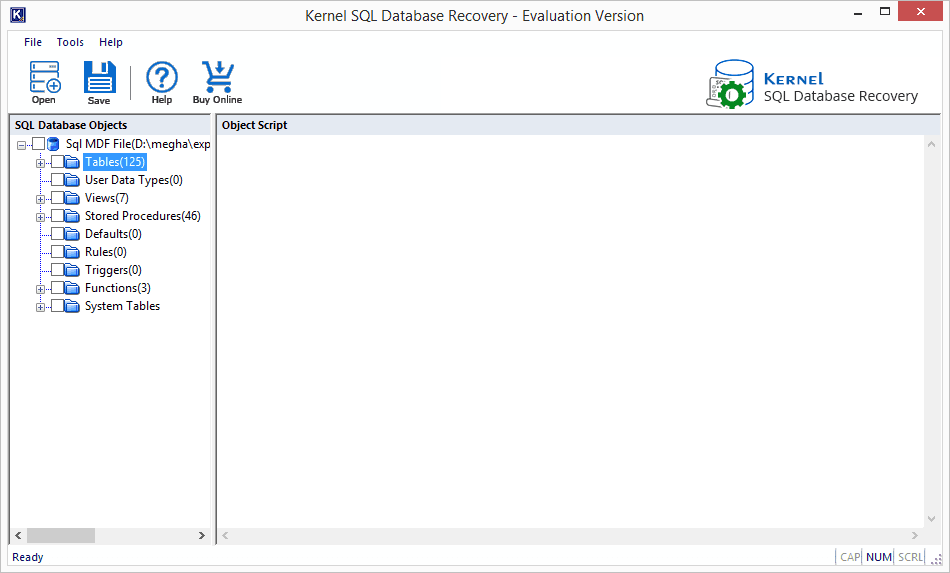Click the window resize grip in the corner
Screen dimensions: 950x573
936,560
